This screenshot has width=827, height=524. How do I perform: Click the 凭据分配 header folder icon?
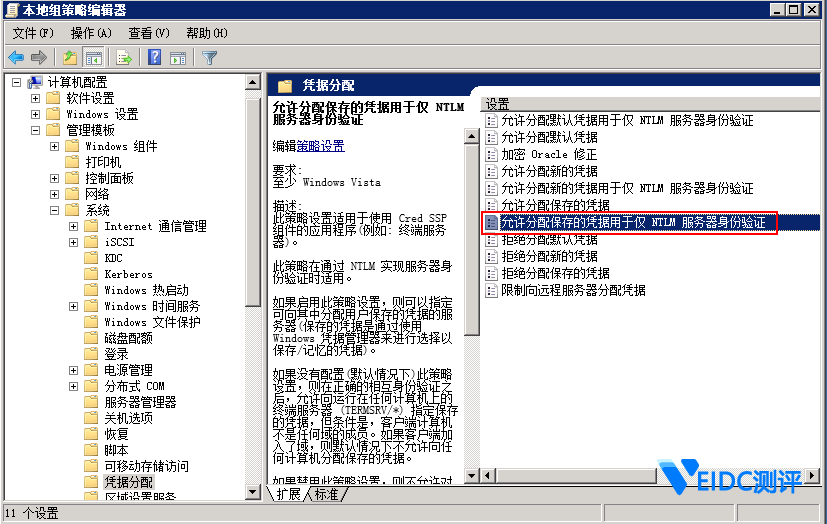click(x=285, y=85)
